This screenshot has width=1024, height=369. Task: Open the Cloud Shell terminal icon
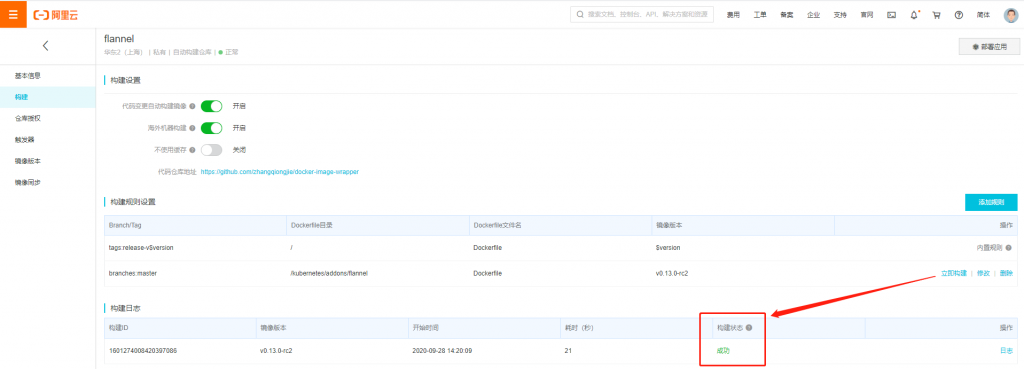click(891, 15)
